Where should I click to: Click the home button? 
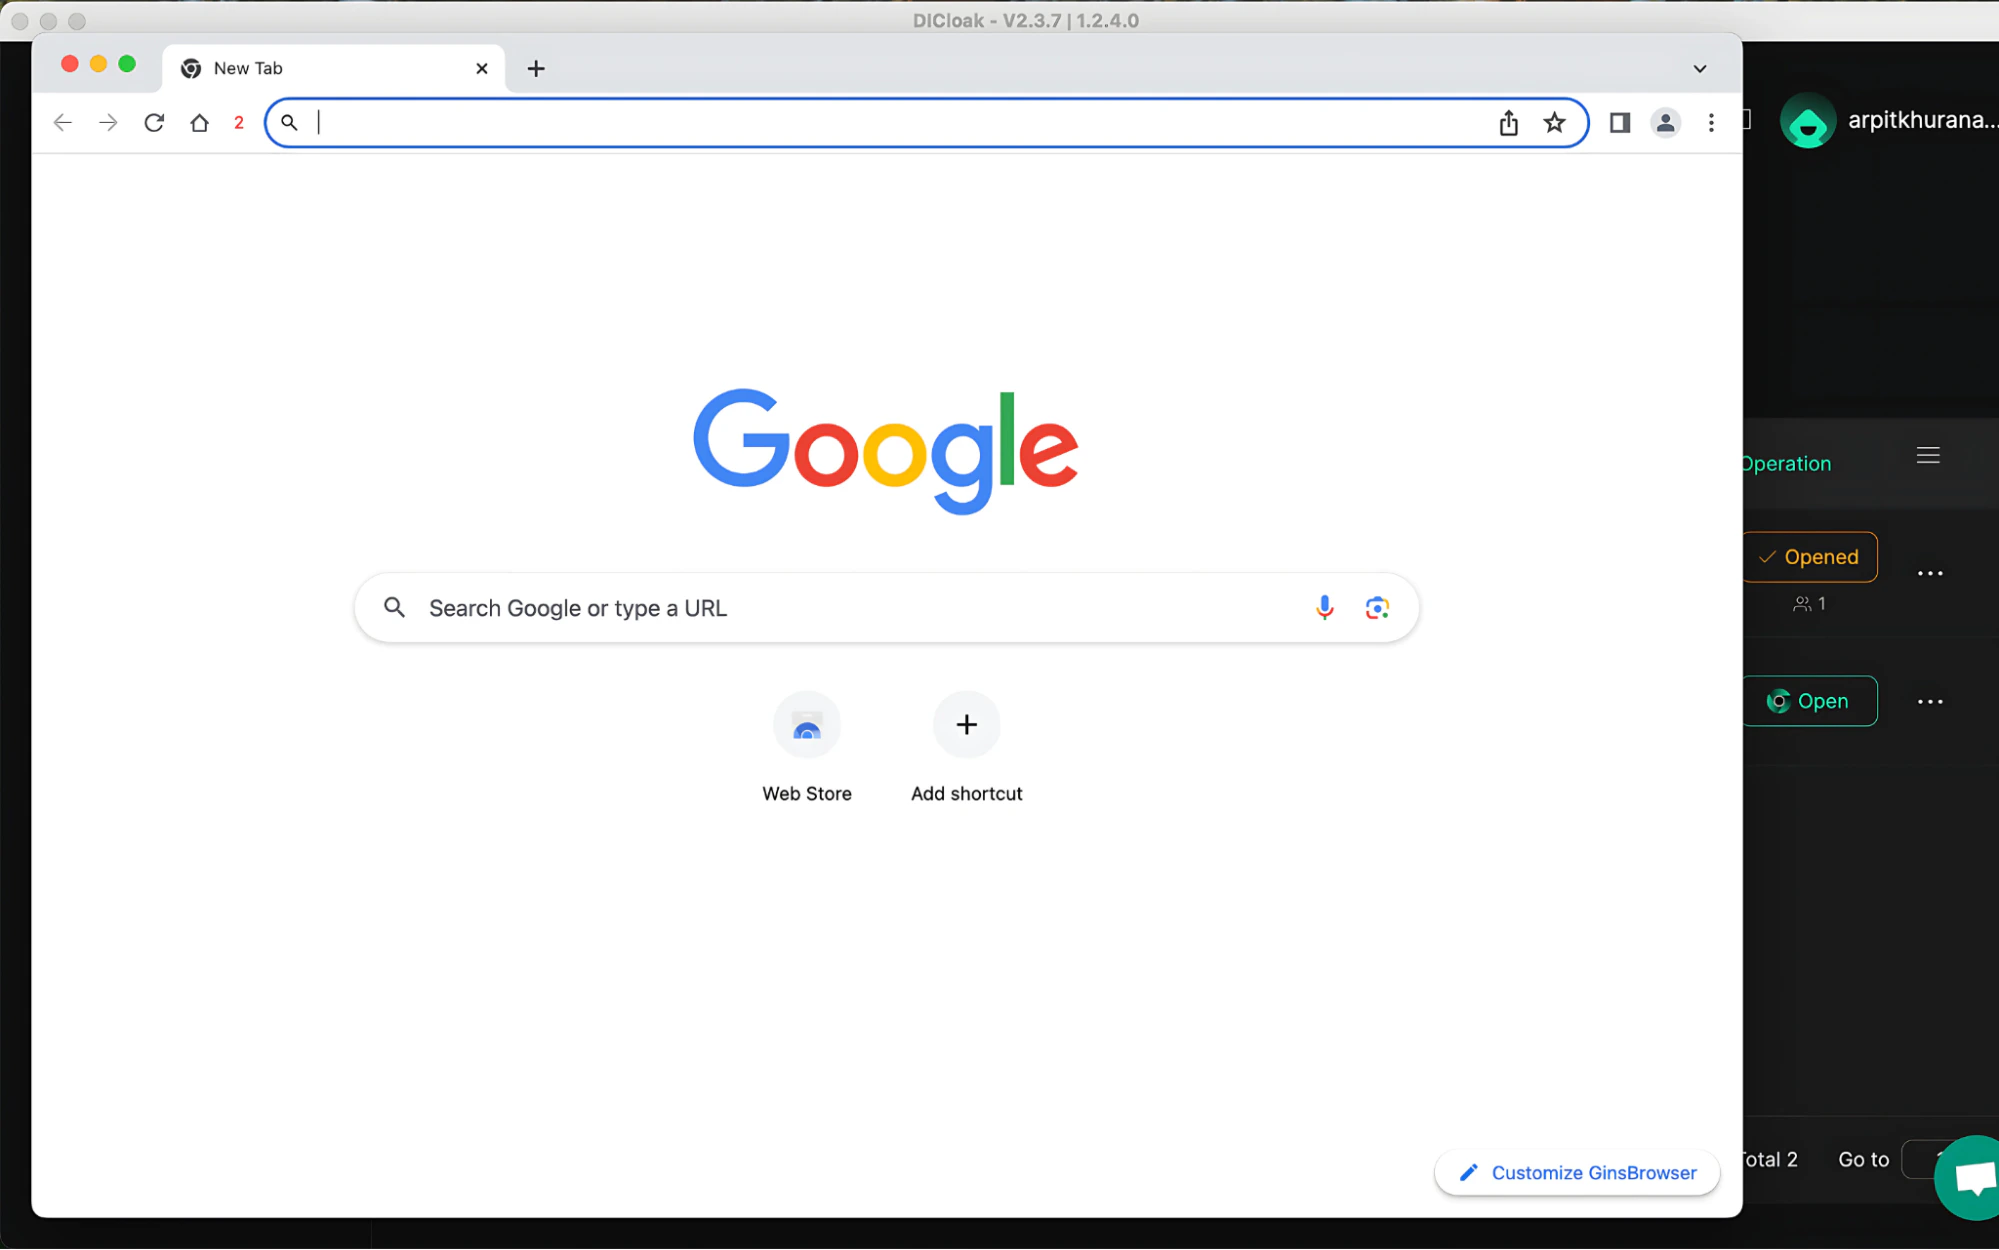click(199, 122)
